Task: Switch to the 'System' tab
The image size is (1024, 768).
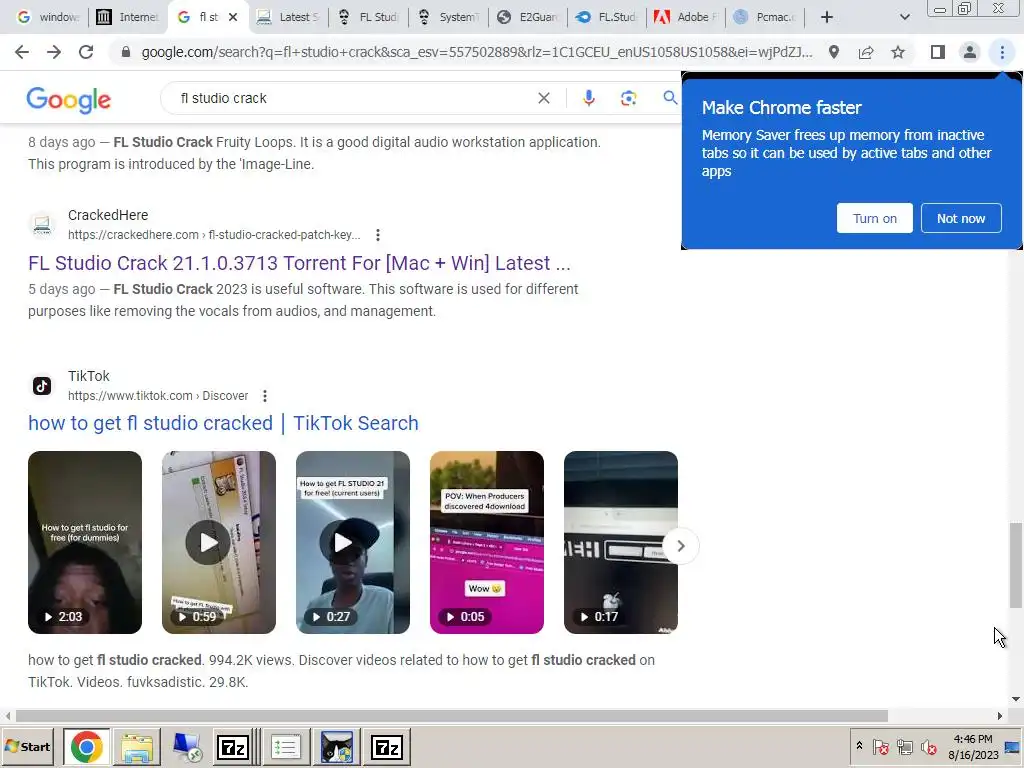Action: [448, 17]
